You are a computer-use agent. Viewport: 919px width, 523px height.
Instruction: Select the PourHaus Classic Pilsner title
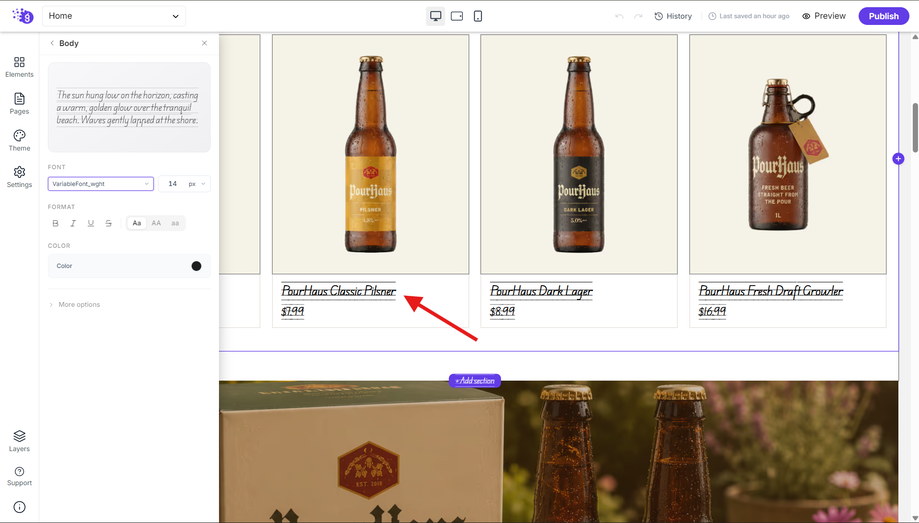[x=338, y=291]
